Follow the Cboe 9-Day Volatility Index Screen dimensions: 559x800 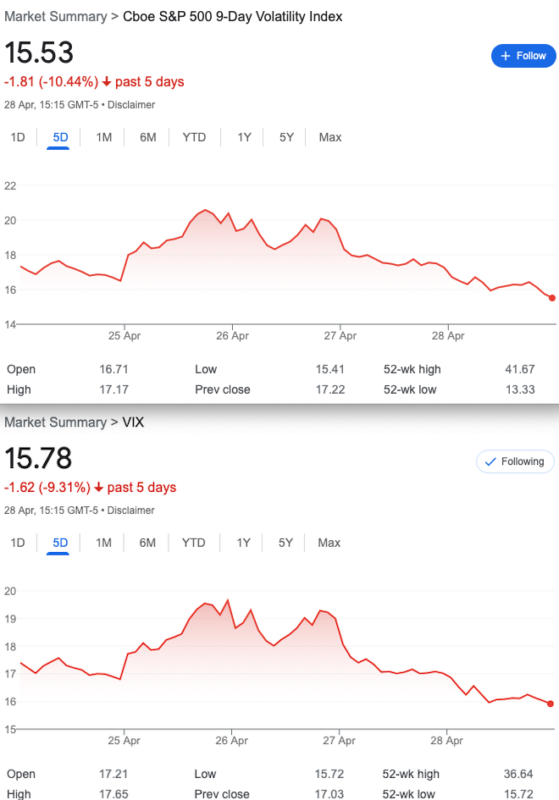click(523, 56)
